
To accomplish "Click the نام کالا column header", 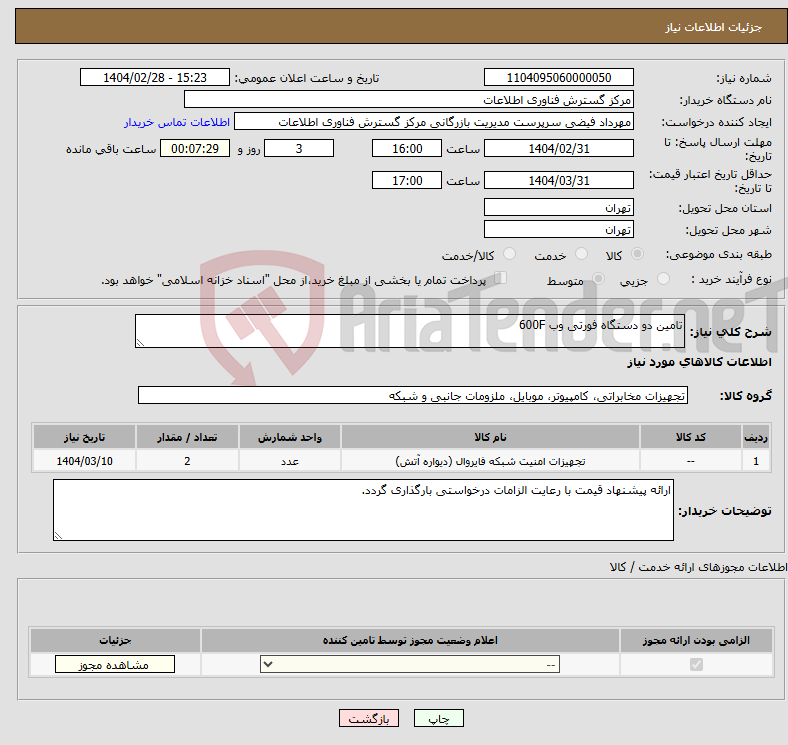I will click(x=490, y=437).
